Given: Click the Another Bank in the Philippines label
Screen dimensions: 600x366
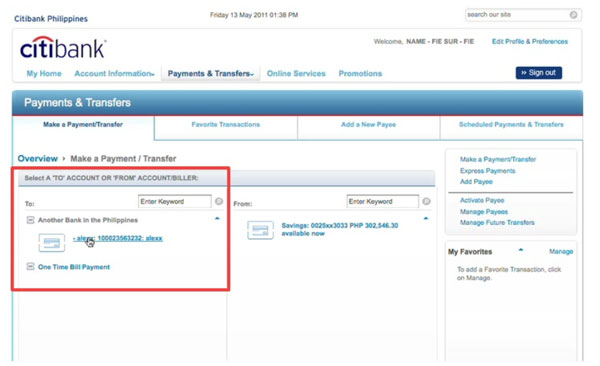Looking at the screenshot, I should point(88,220).
